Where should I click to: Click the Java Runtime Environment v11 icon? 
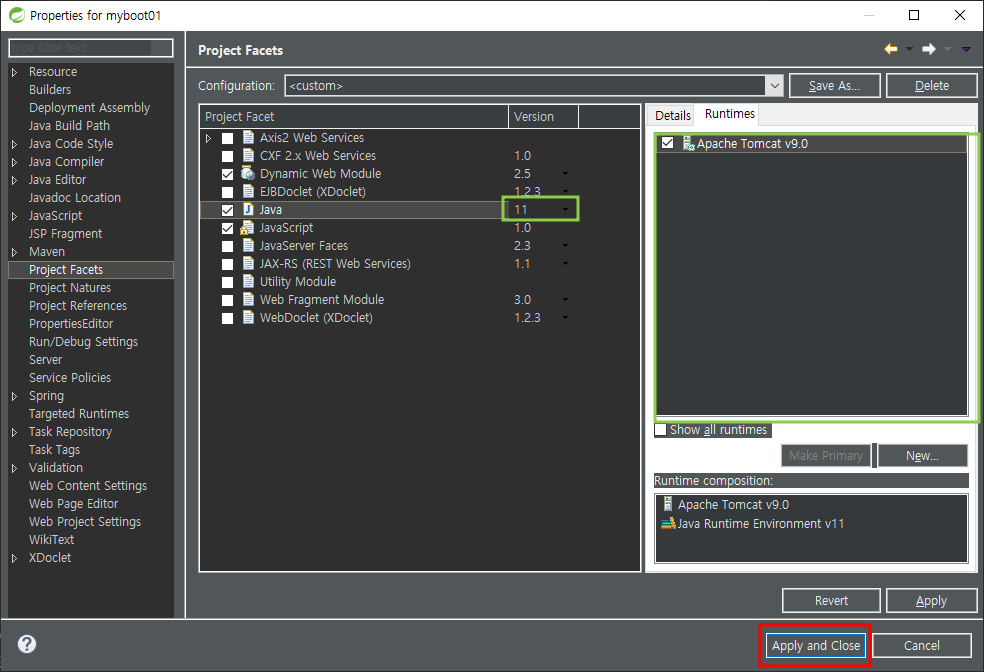[668, 523]
